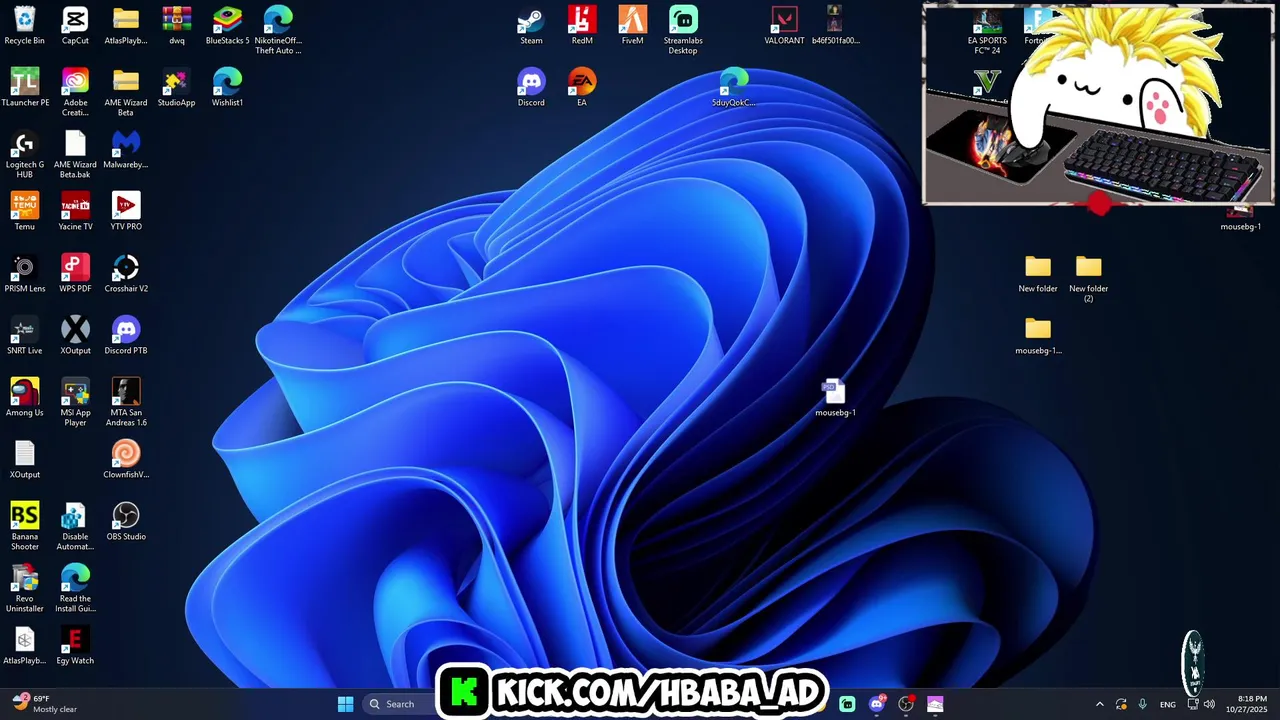
Task: Select the blank XOutput file icon
Action: (x=25, y=460)
